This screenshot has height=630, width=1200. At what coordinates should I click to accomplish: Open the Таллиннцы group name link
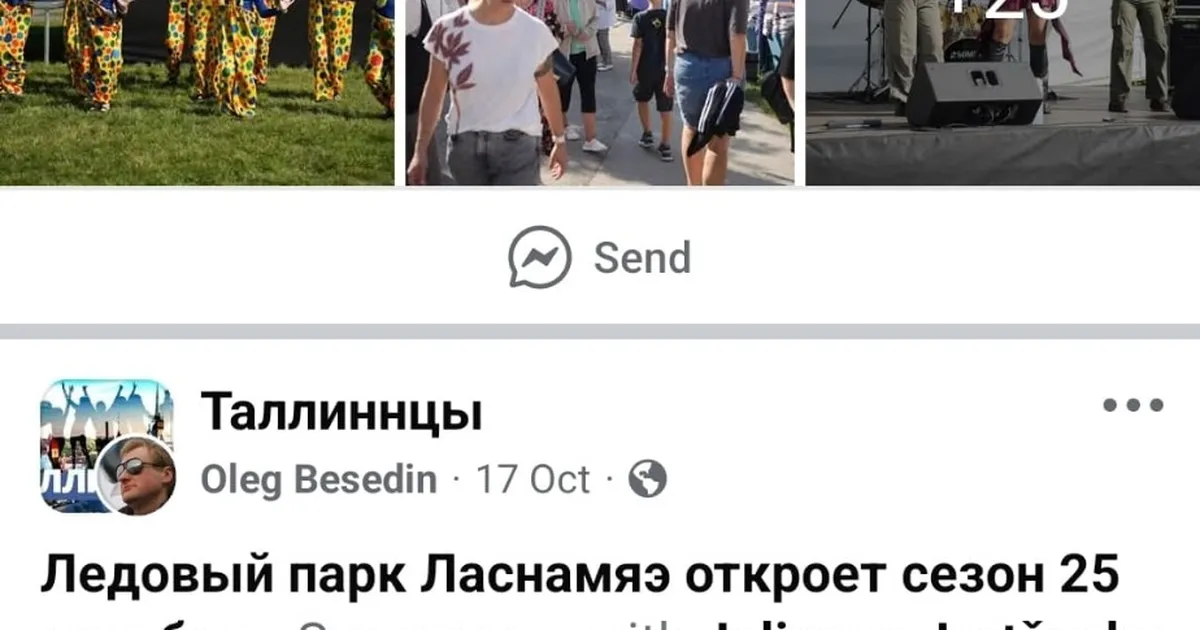(342, 413)
